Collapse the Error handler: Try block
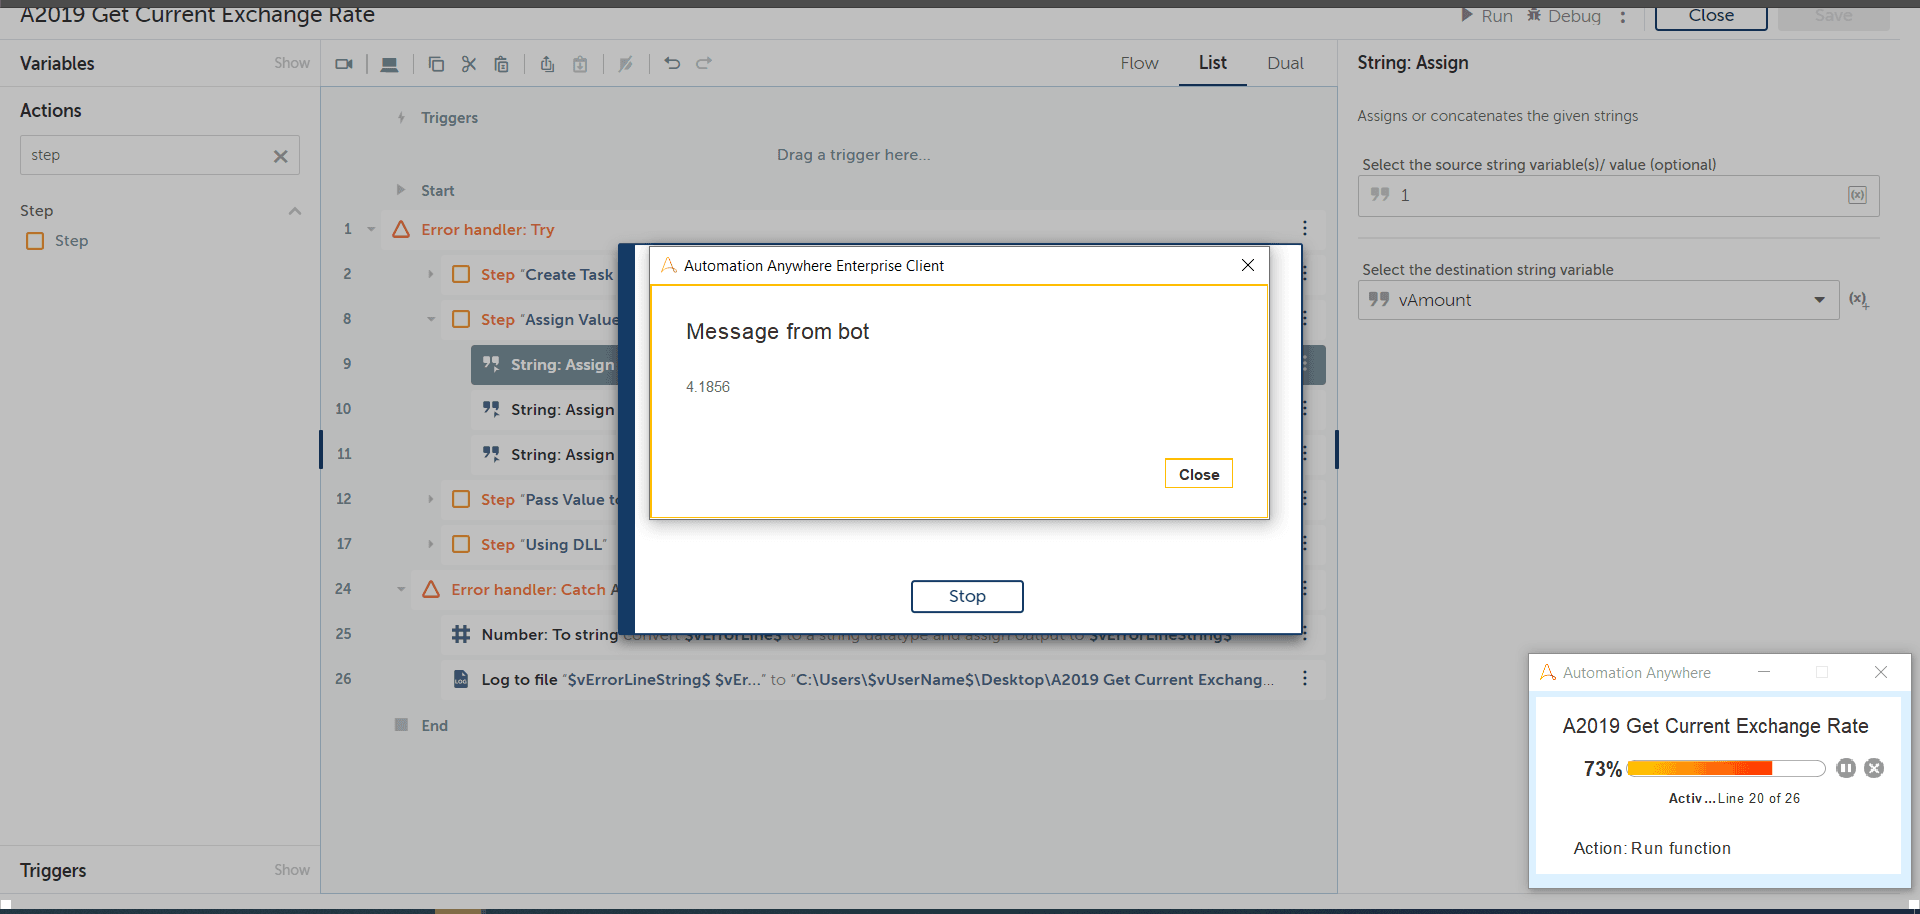 [x=371, y=229]
